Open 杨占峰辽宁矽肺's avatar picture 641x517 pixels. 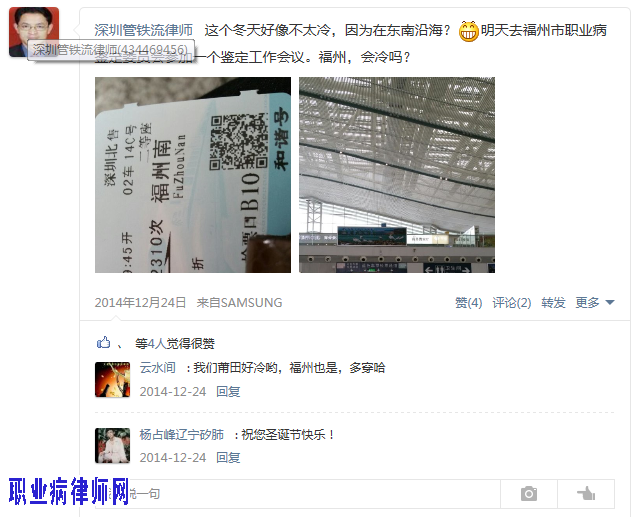pos(112,445)
